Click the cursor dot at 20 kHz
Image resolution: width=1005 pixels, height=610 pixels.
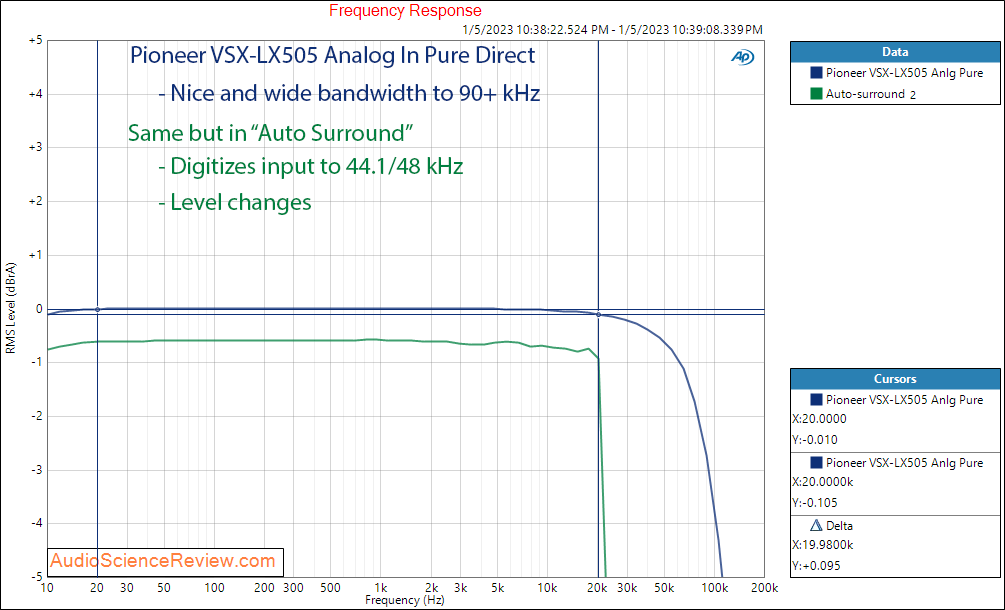[x=599, y=315]
